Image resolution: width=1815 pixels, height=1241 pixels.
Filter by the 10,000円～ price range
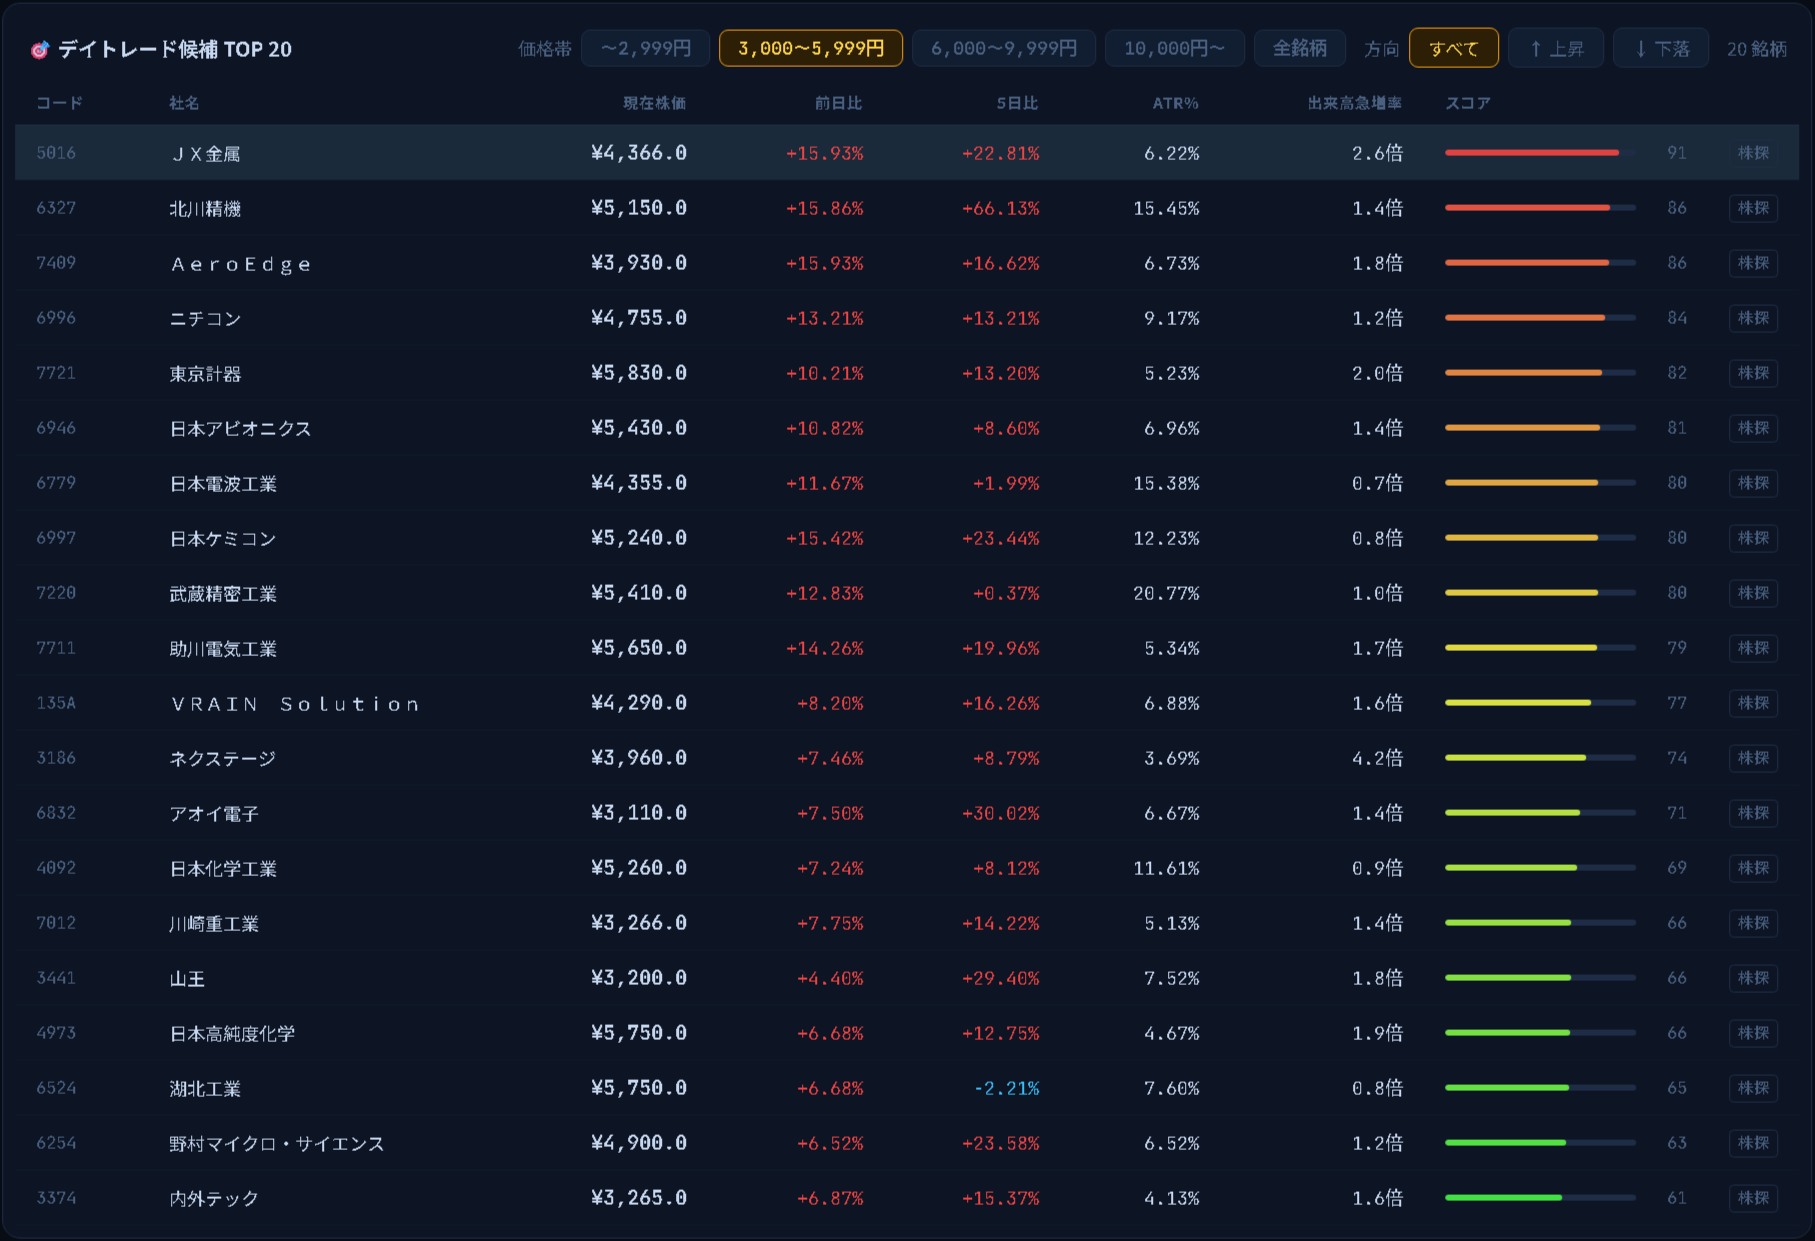[1175, 48]
